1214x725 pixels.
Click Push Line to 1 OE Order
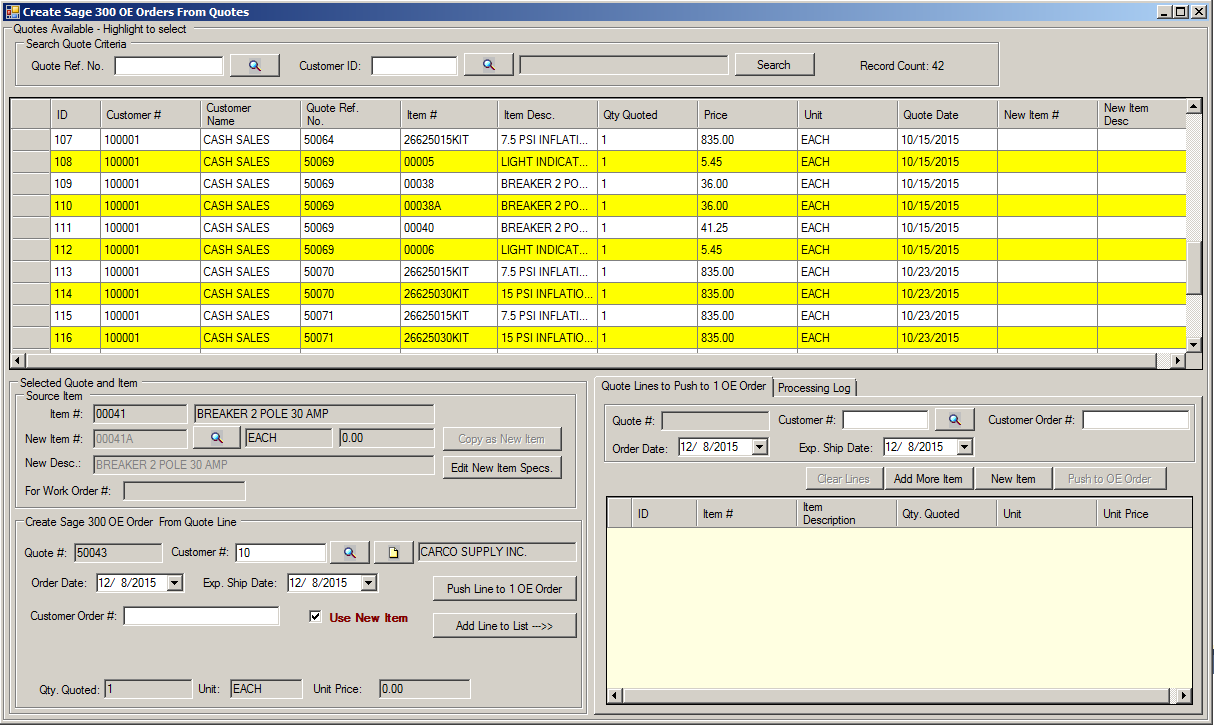504,588
